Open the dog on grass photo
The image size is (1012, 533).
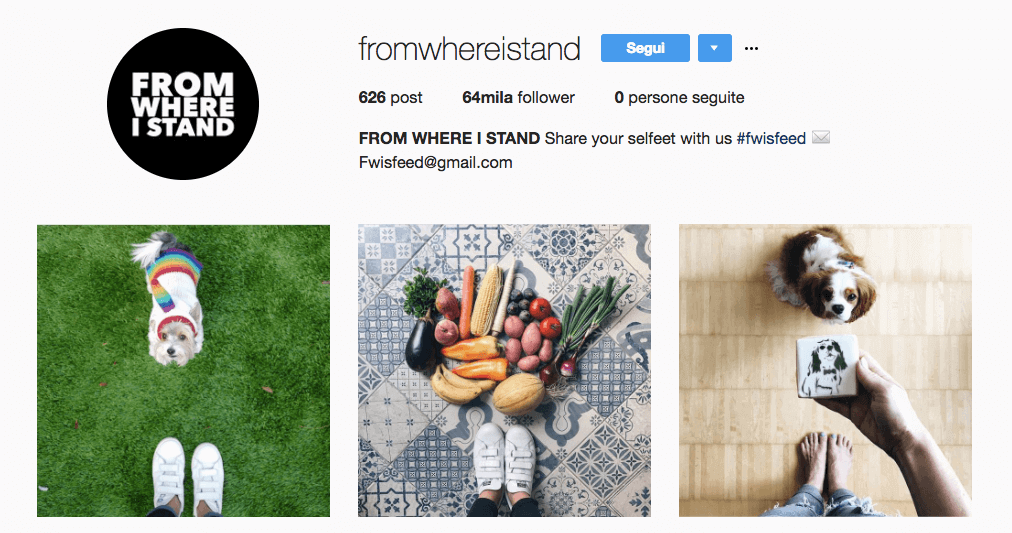183,370
